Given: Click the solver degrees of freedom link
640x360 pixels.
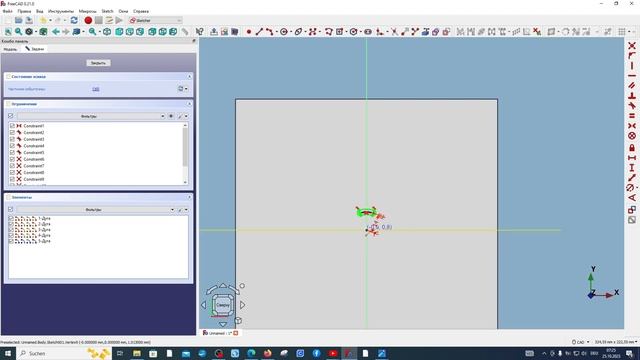Looking at the screenshot, I should [x=96, y=89].
